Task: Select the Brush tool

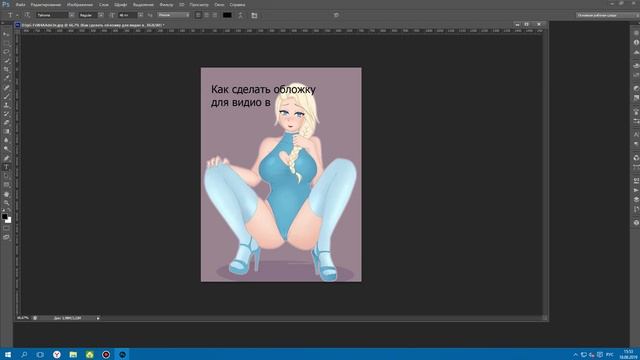Action: click(6, 96)
